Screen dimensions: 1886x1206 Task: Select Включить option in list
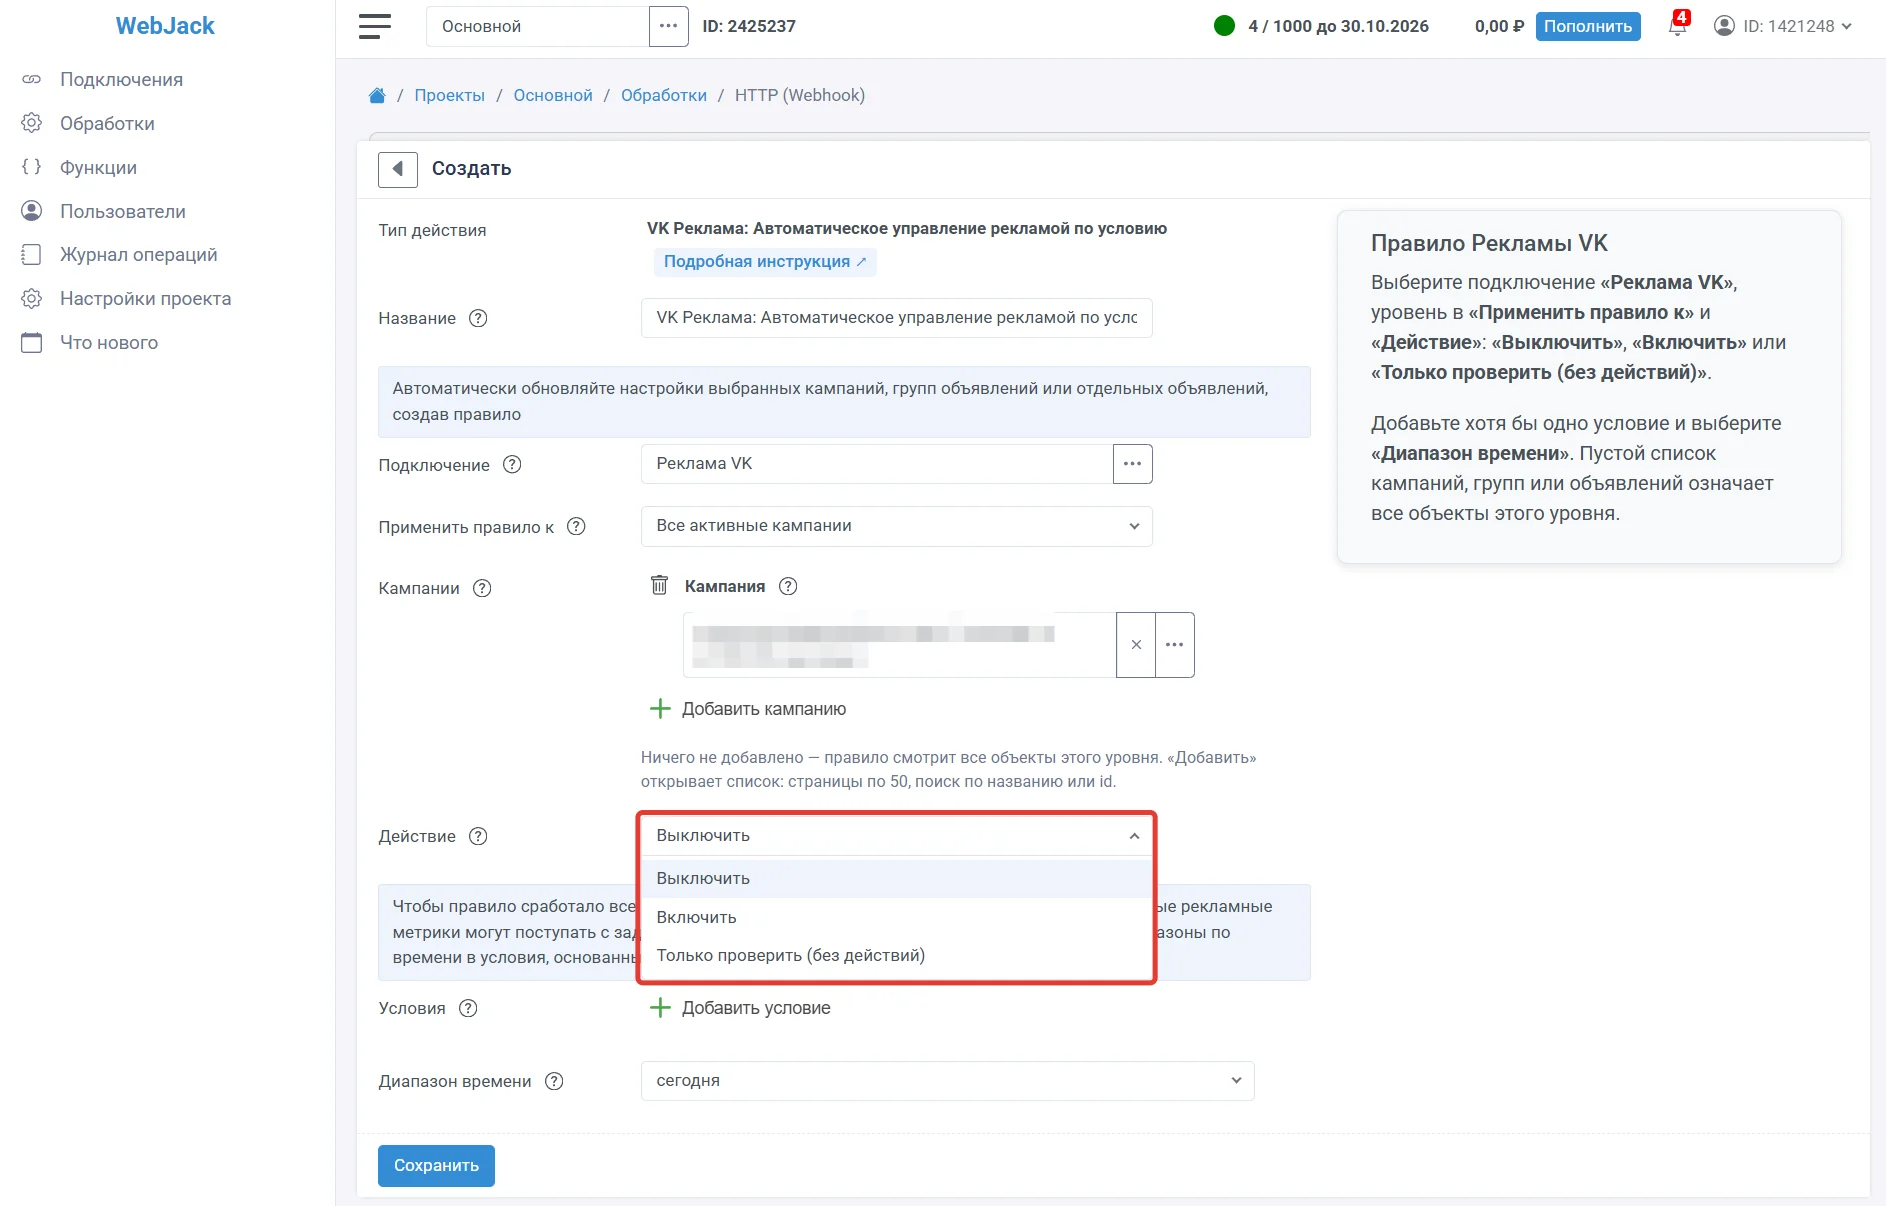click(897, 917)
